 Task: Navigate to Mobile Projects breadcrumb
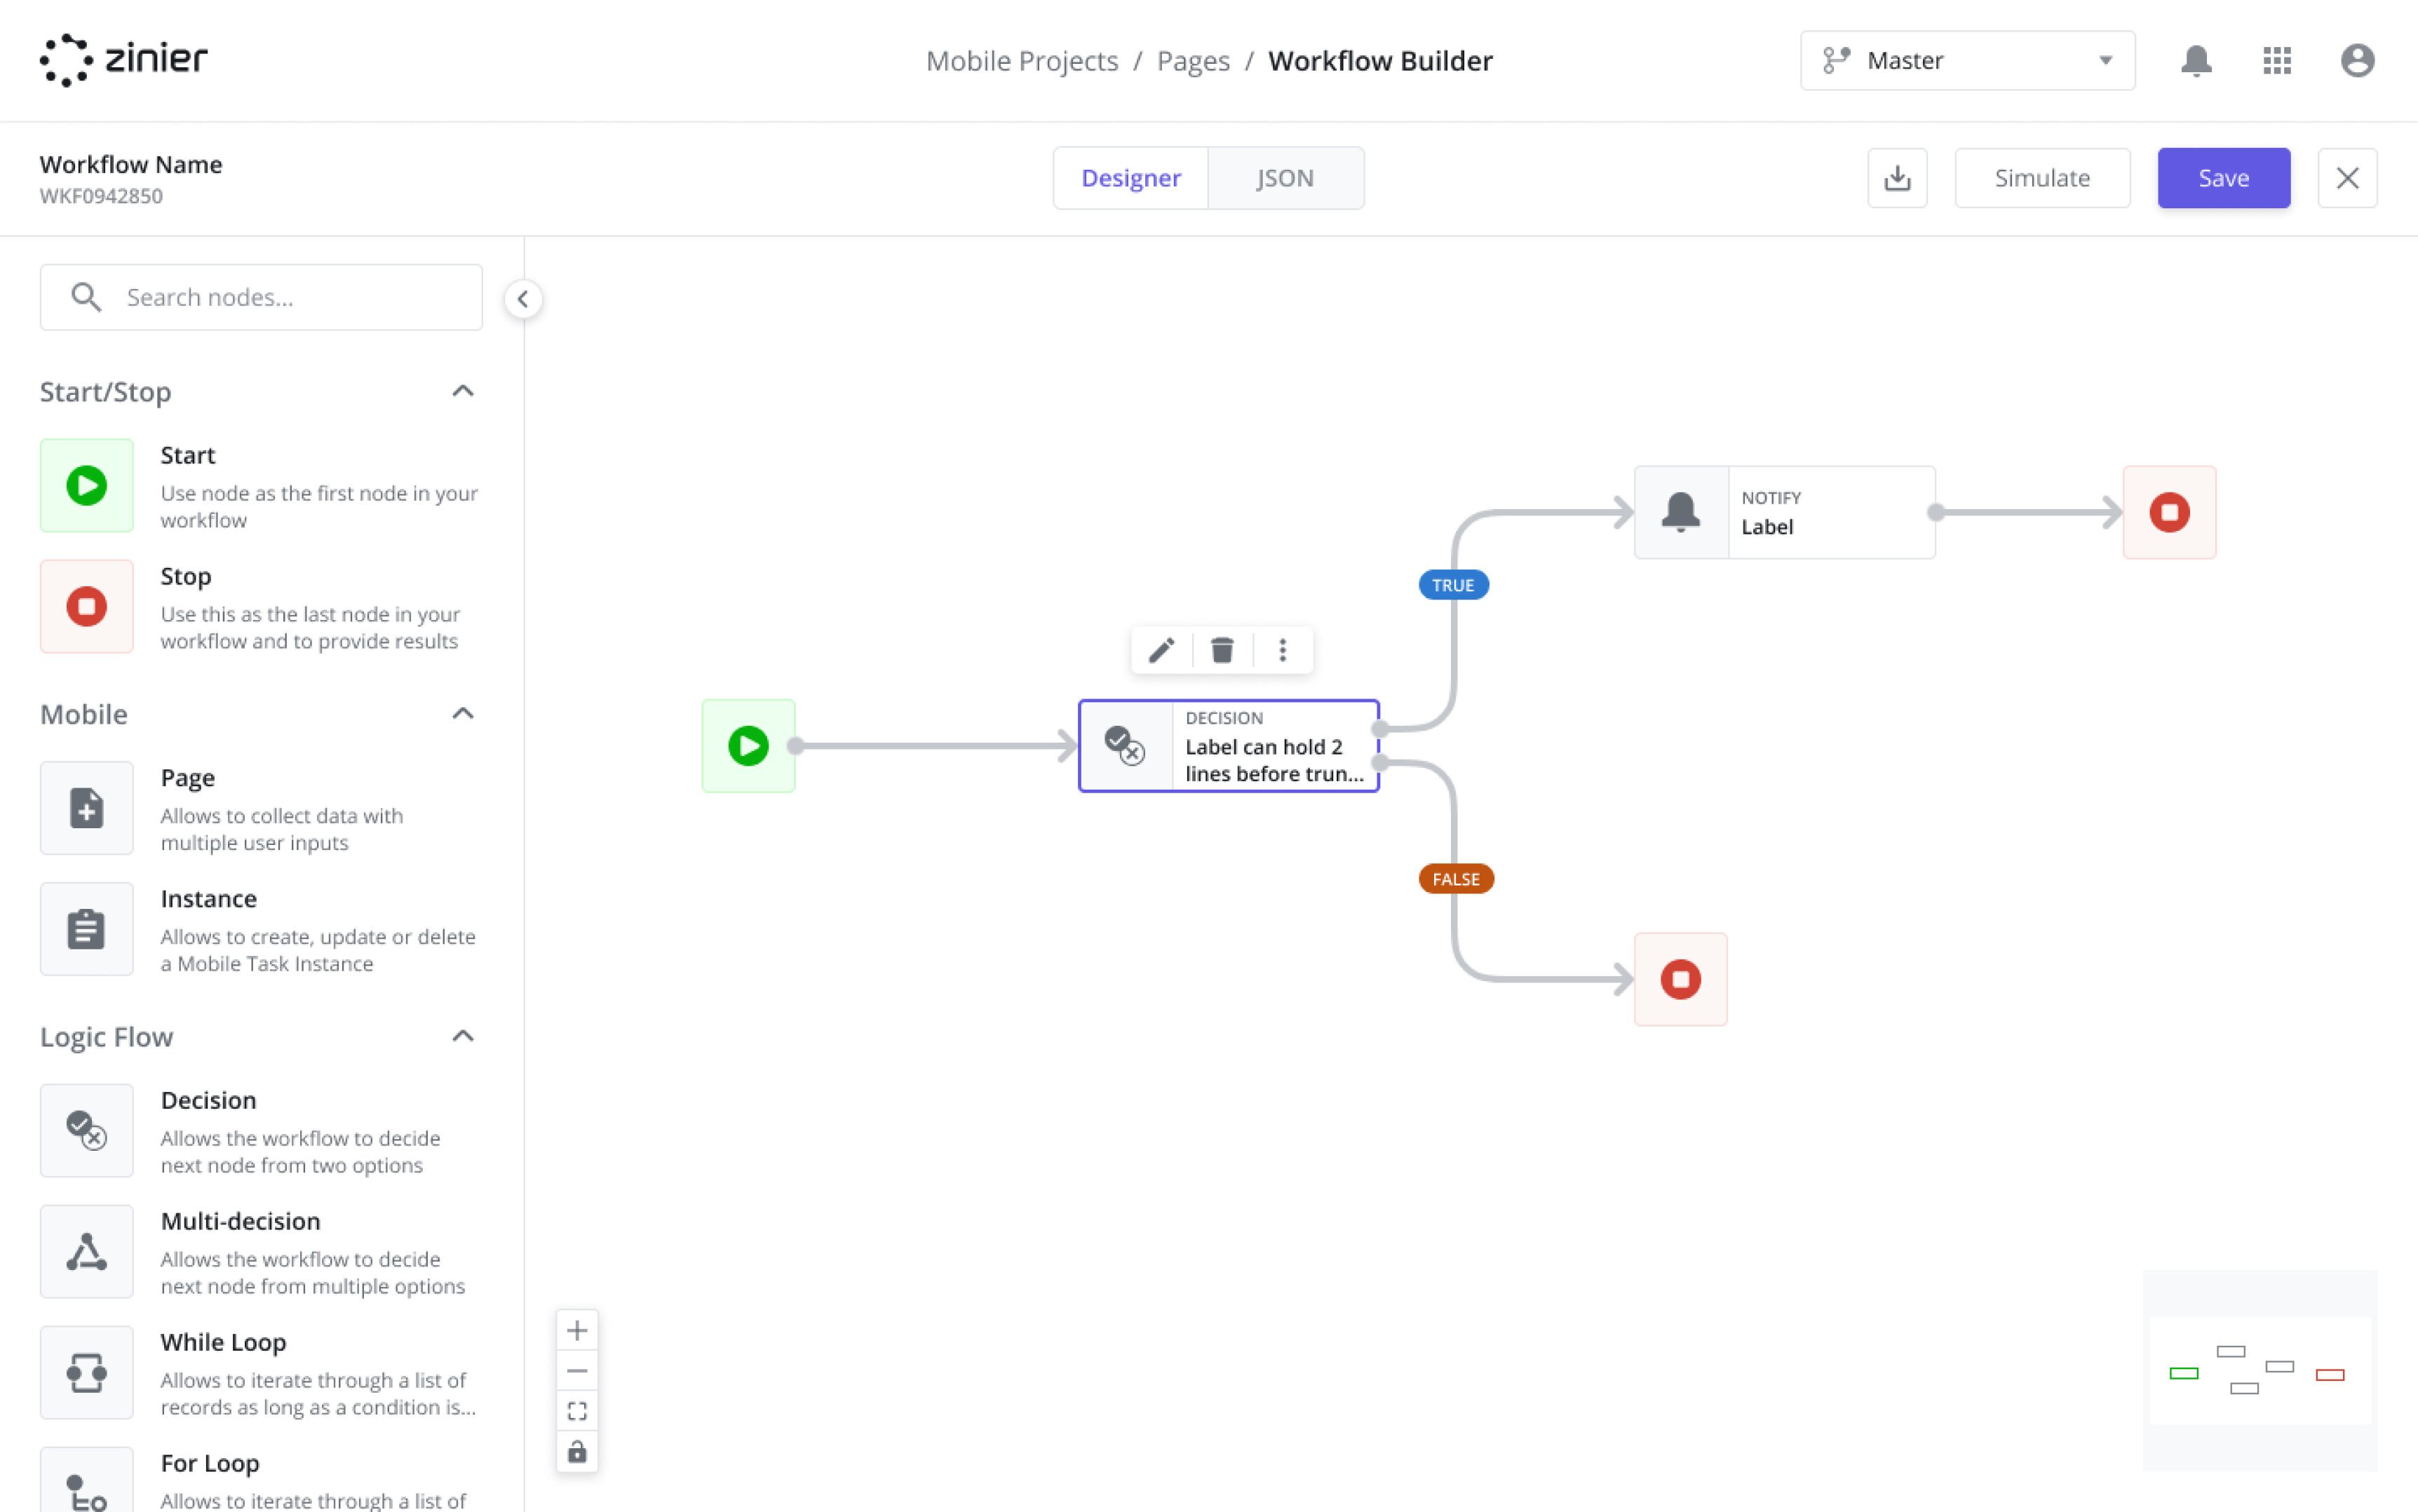click(x=1022, y=60)
